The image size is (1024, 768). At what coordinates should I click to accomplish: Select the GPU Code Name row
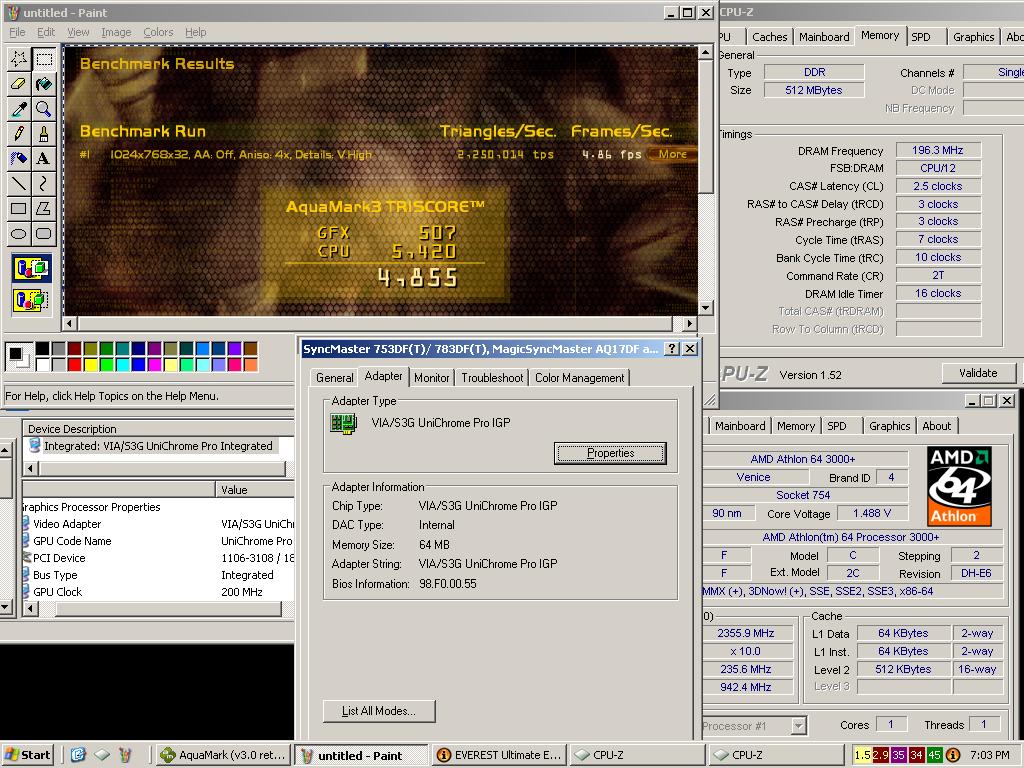click(x=157, y=541)
